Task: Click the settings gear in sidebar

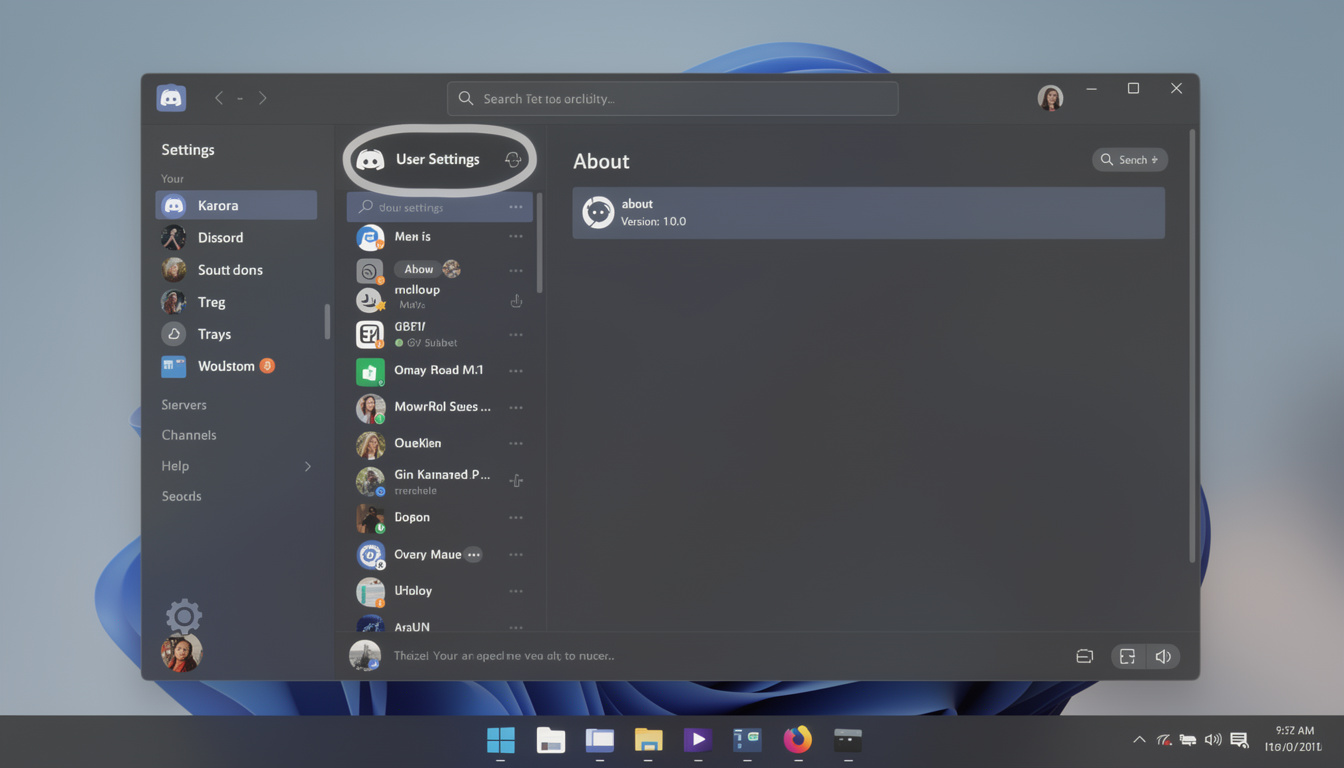Action: [183, 616]
